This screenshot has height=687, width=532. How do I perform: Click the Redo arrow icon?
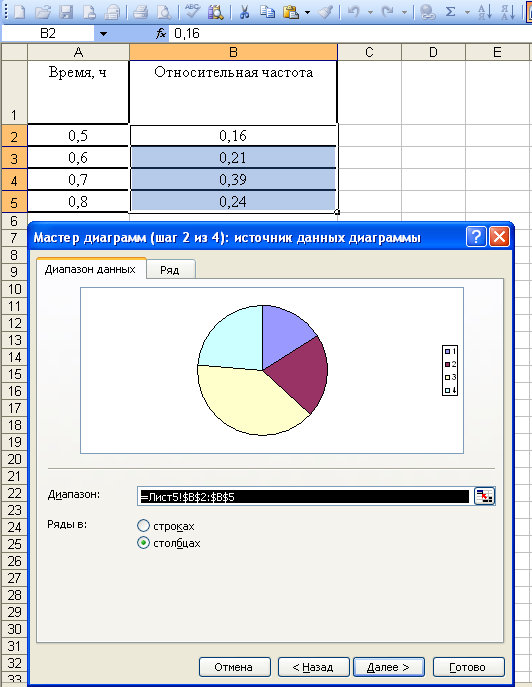(x=387, y=12)
